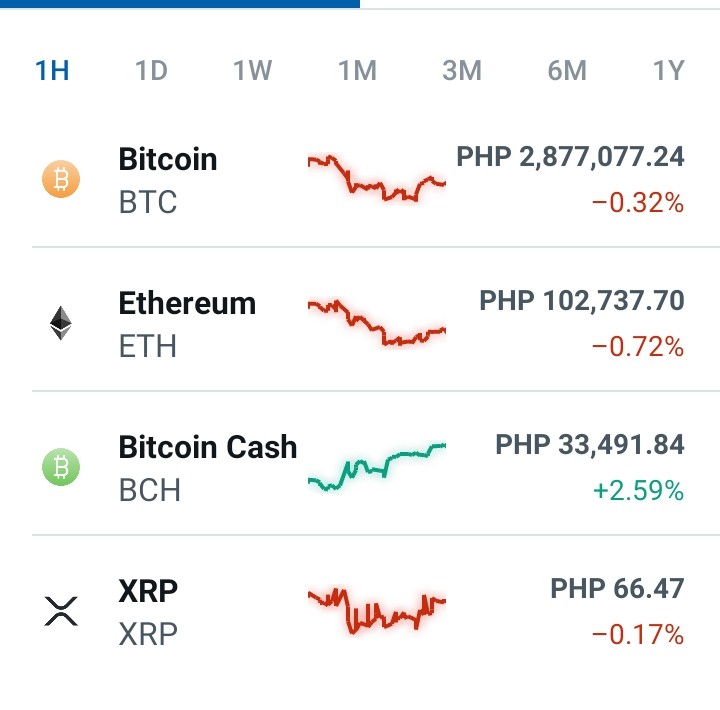Open the Ethereum price sparkline chart

(377, 322)
